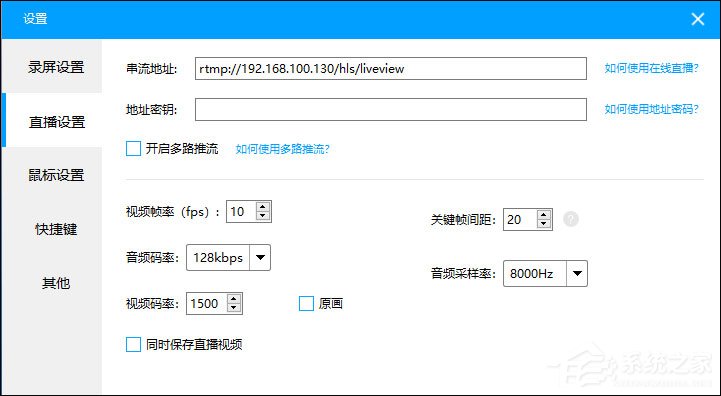Screen dimensions: 721x396
Task: Click the help icon beside 关键帧间距
Action: pyautogui.click(x=571, y=219)
